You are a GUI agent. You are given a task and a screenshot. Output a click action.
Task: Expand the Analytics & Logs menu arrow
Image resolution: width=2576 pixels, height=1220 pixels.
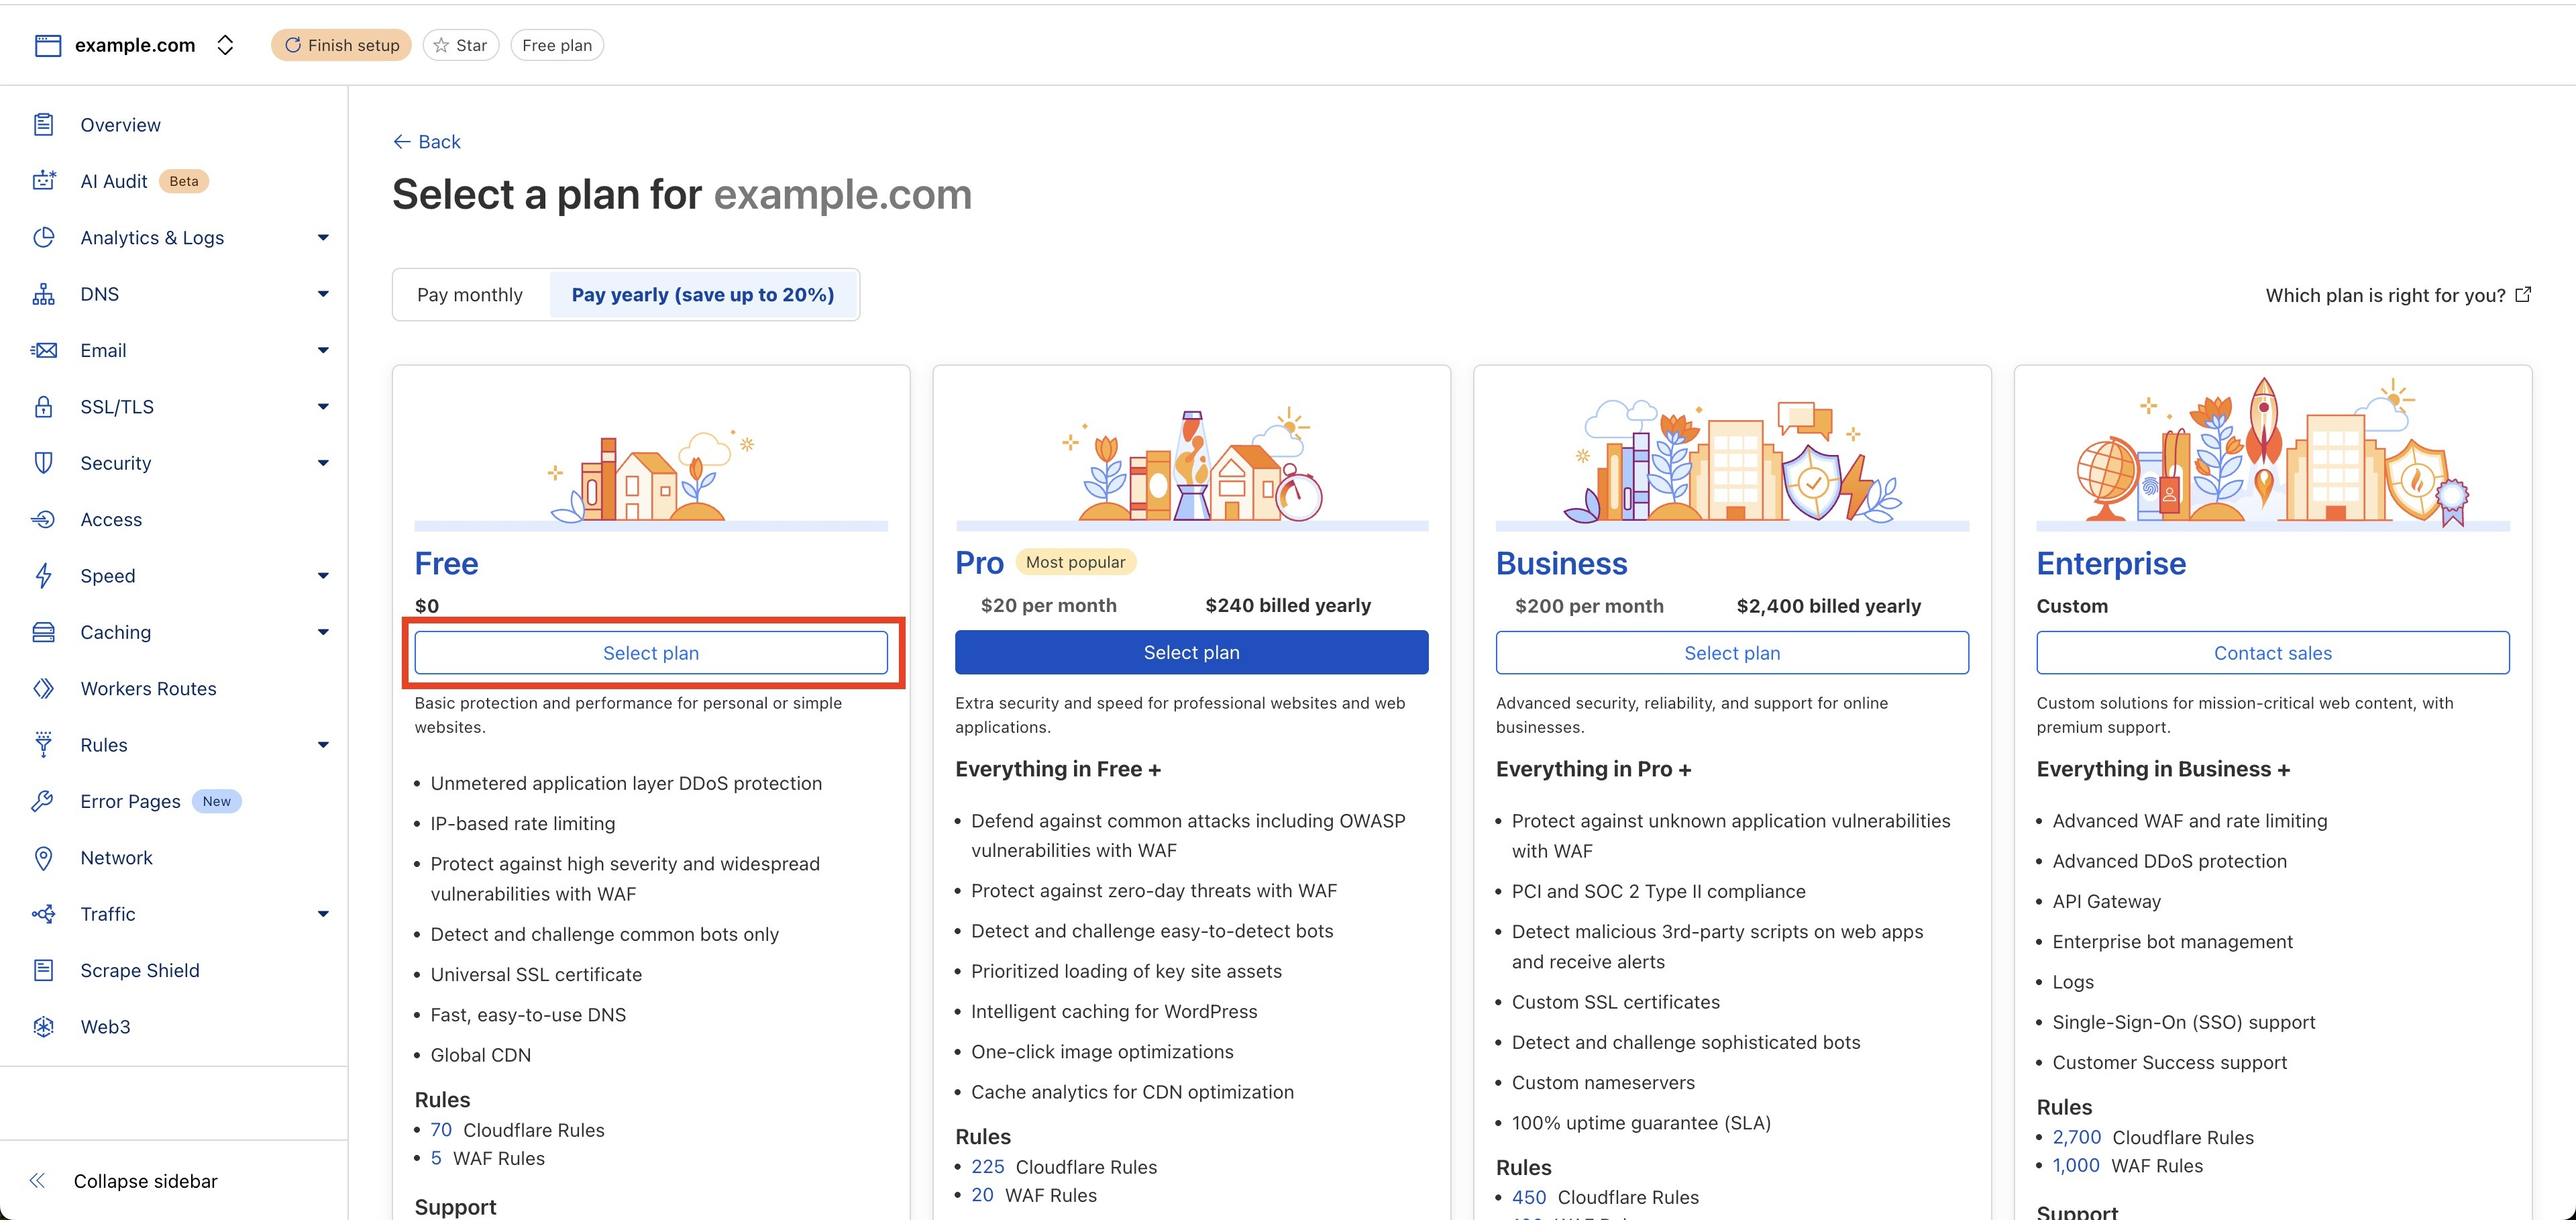323,238
